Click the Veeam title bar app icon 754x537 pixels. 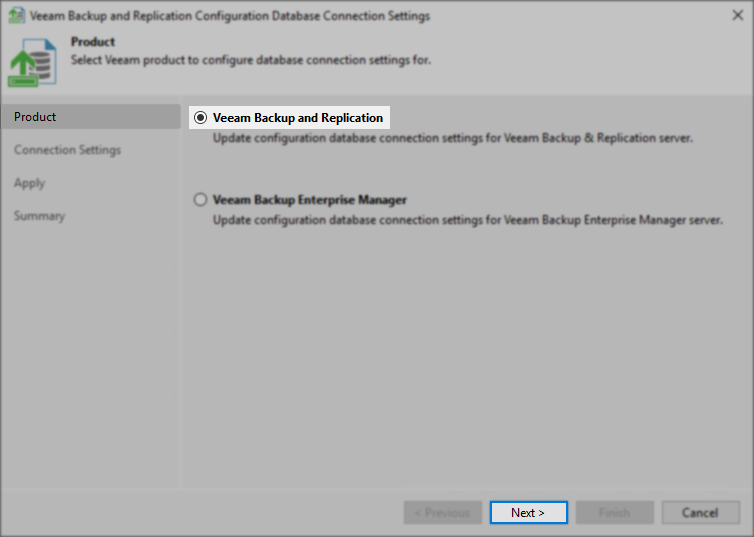pos(16,15)
